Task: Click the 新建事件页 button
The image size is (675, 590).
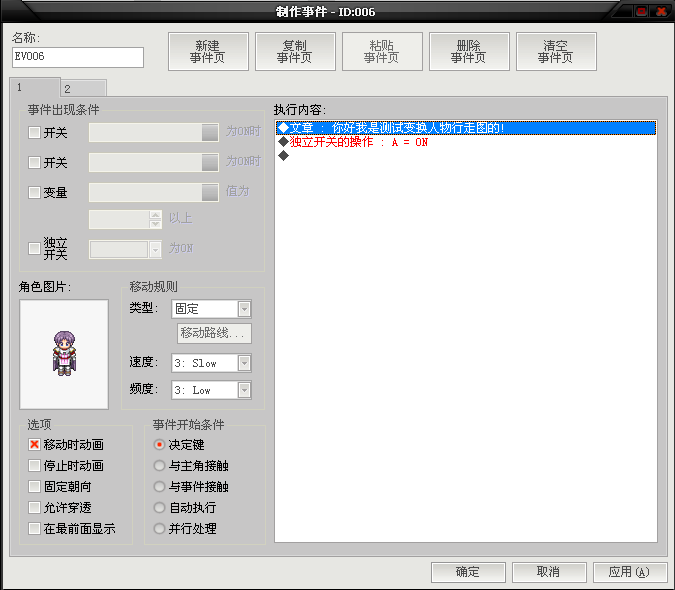Action: tap(208, 52)
